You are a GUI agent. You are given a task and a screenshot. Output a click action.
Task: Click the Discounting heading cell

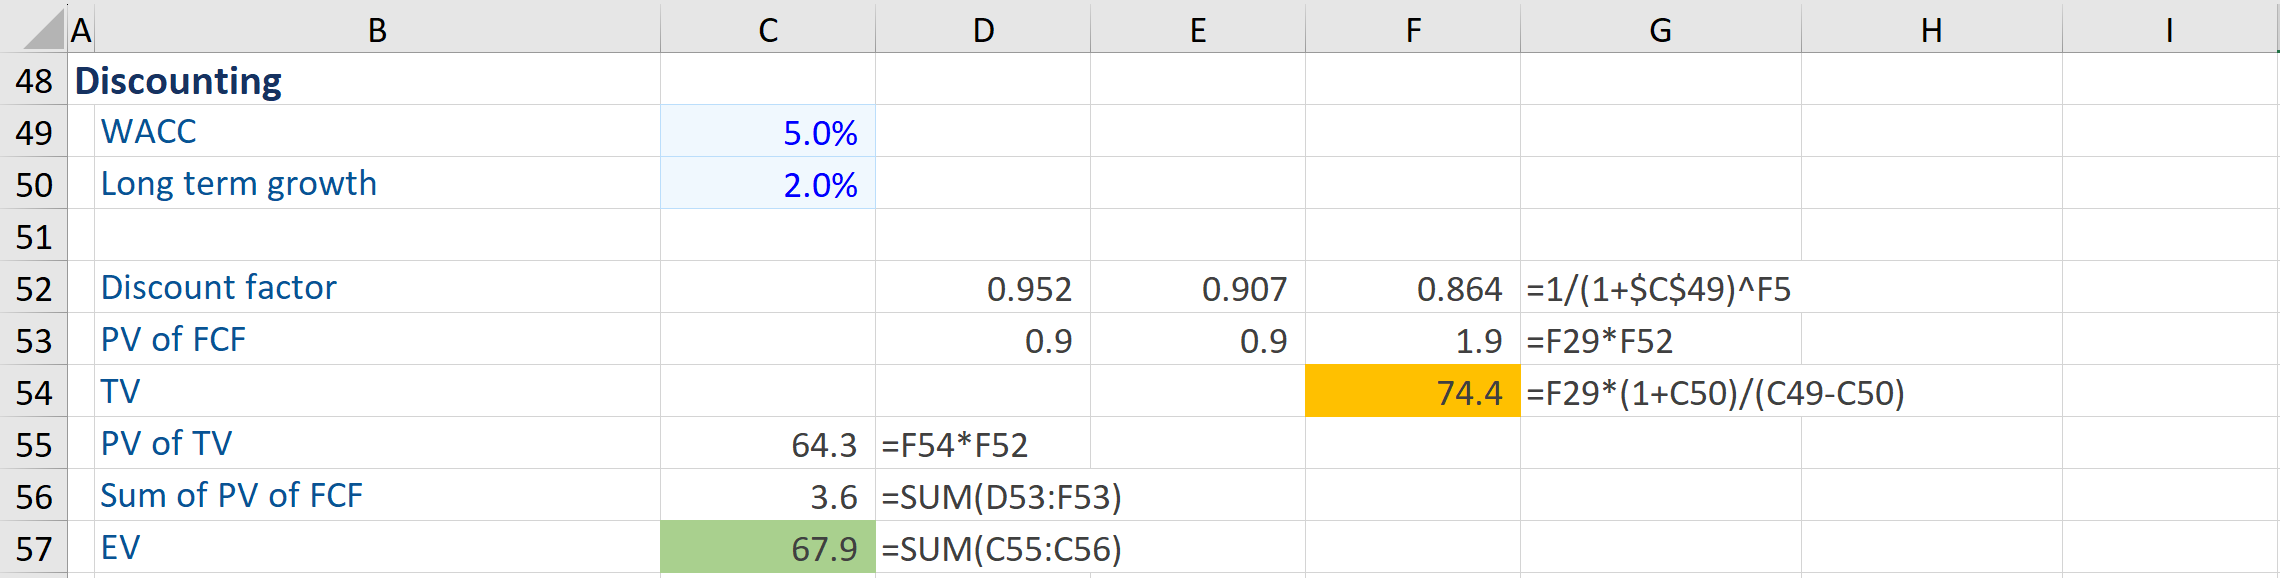click(178, 80)
